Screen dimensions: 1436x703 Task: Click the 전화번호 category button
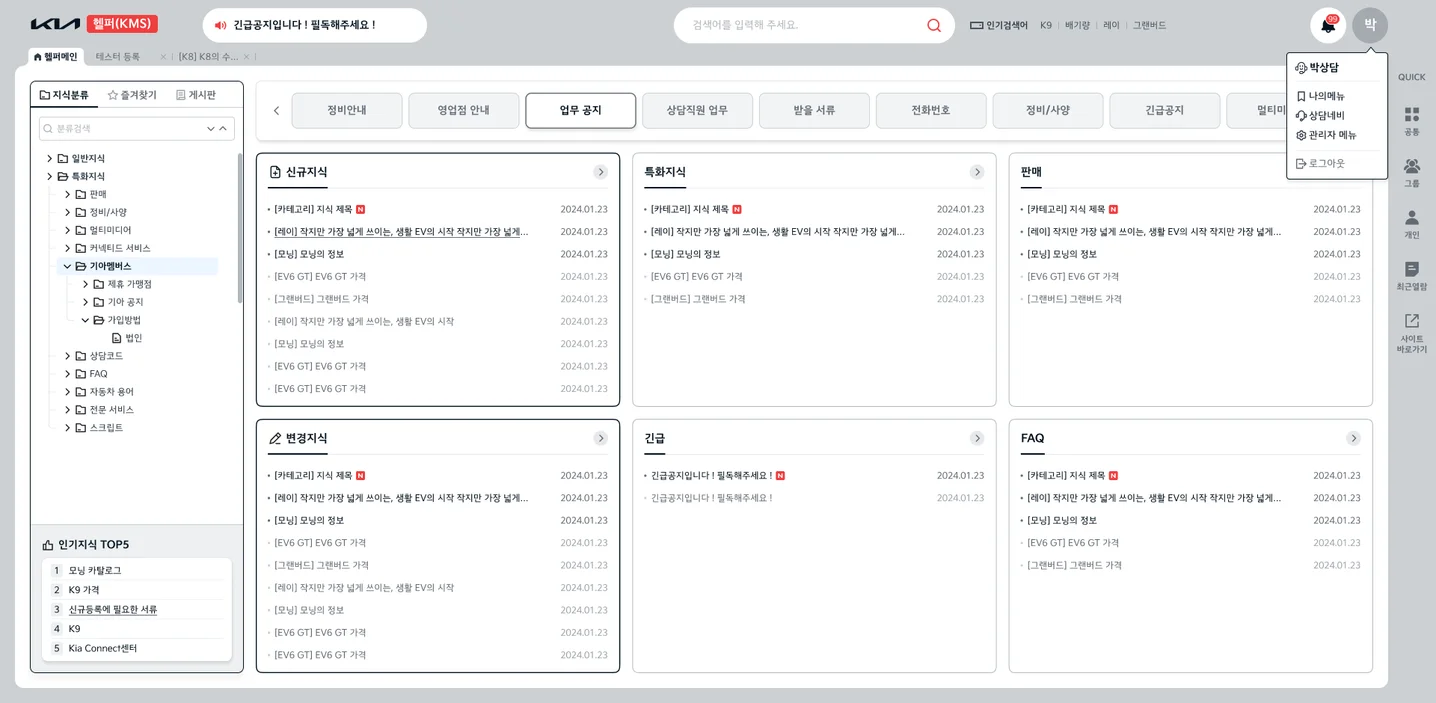click(931, 110)
